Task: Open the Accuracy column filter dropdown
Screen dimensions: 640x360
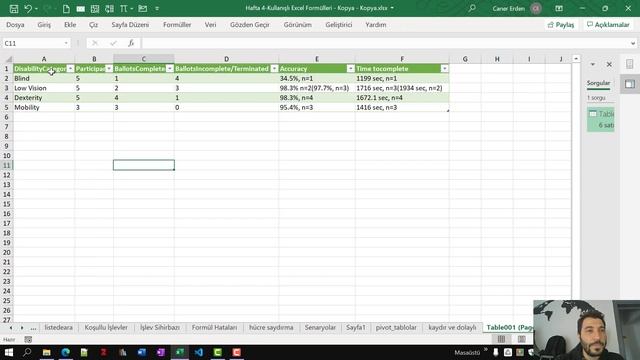Action: pos(350,69)
